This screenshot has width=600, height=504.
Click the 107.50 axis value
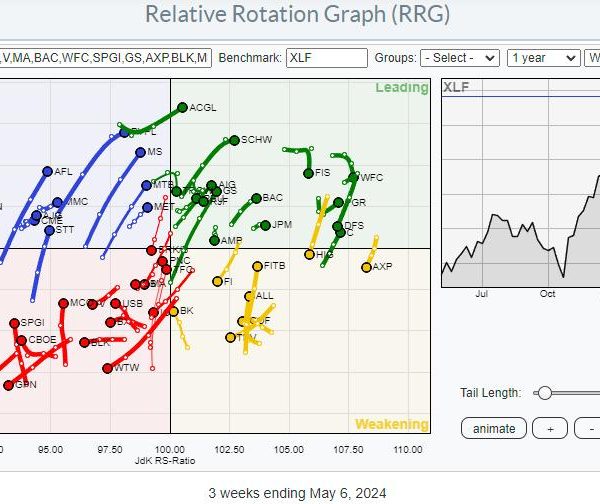pyautogui.click(x=348, y=449)
